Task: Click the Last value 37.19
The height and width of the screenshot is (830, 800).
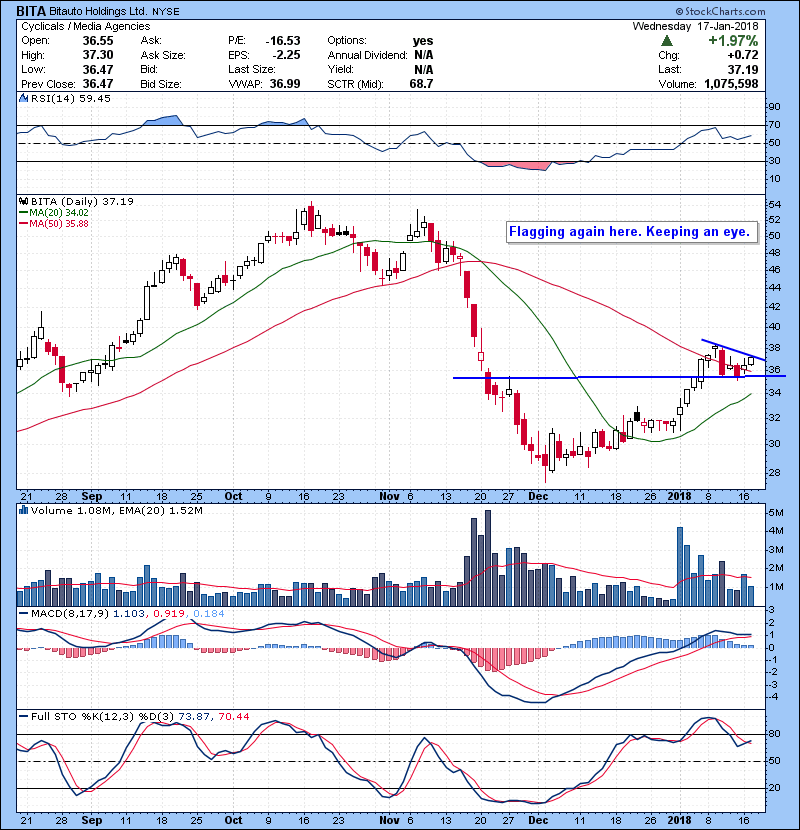Action: tap(743, 69)
